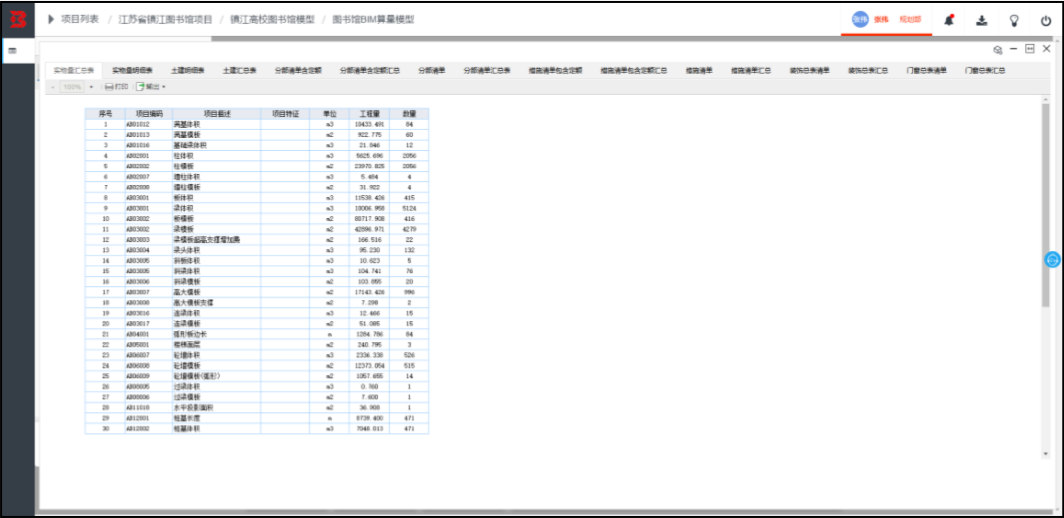
Task: Open the 土建汇总表 tab
Action: pyautogui.click(x=240, y=70)
